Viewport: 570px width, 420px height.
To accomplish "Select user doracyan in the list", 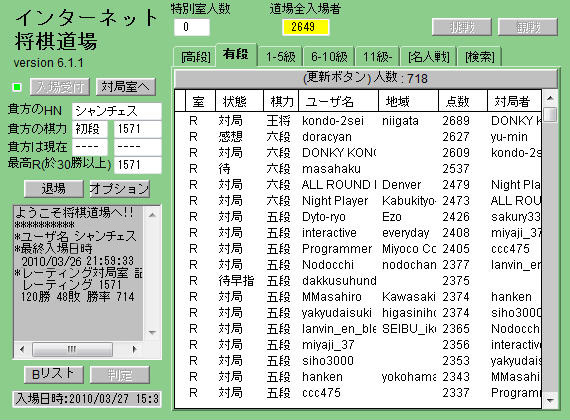I will pos(326,137).
